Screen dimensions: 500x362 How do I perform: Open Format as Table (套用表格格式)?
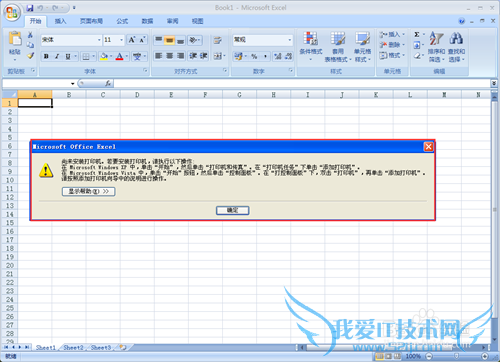coord(338,46)
